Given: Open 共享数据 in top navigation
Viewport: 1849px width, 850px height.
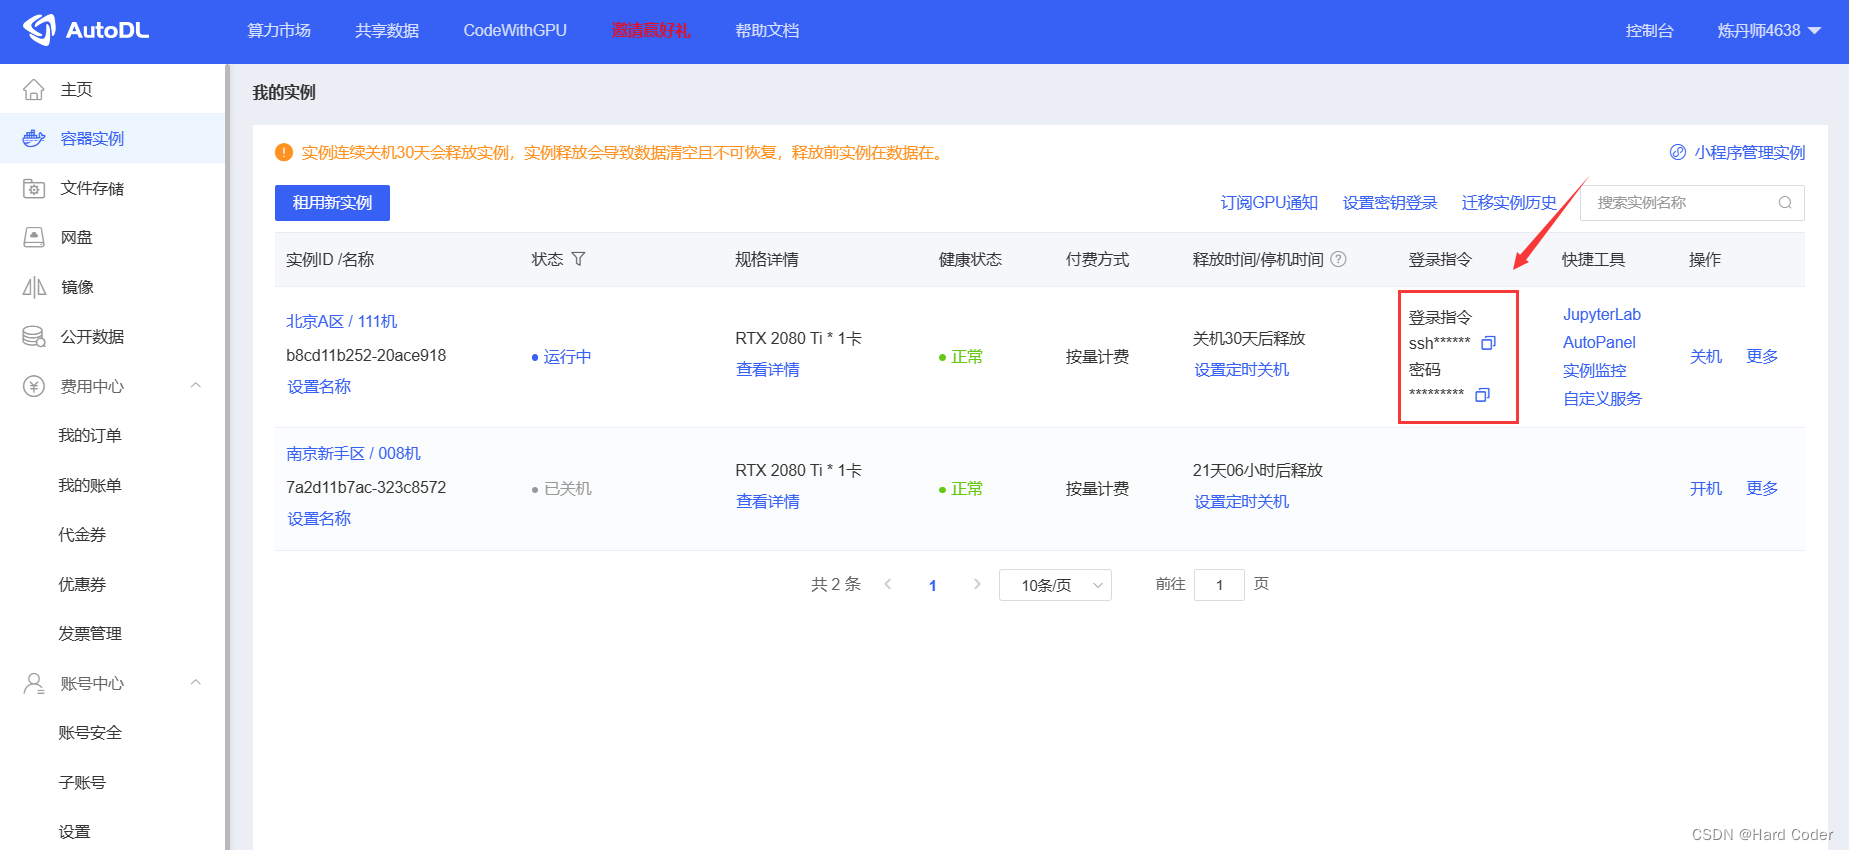Looking at the screenshot, I should [x=387, y=31].
